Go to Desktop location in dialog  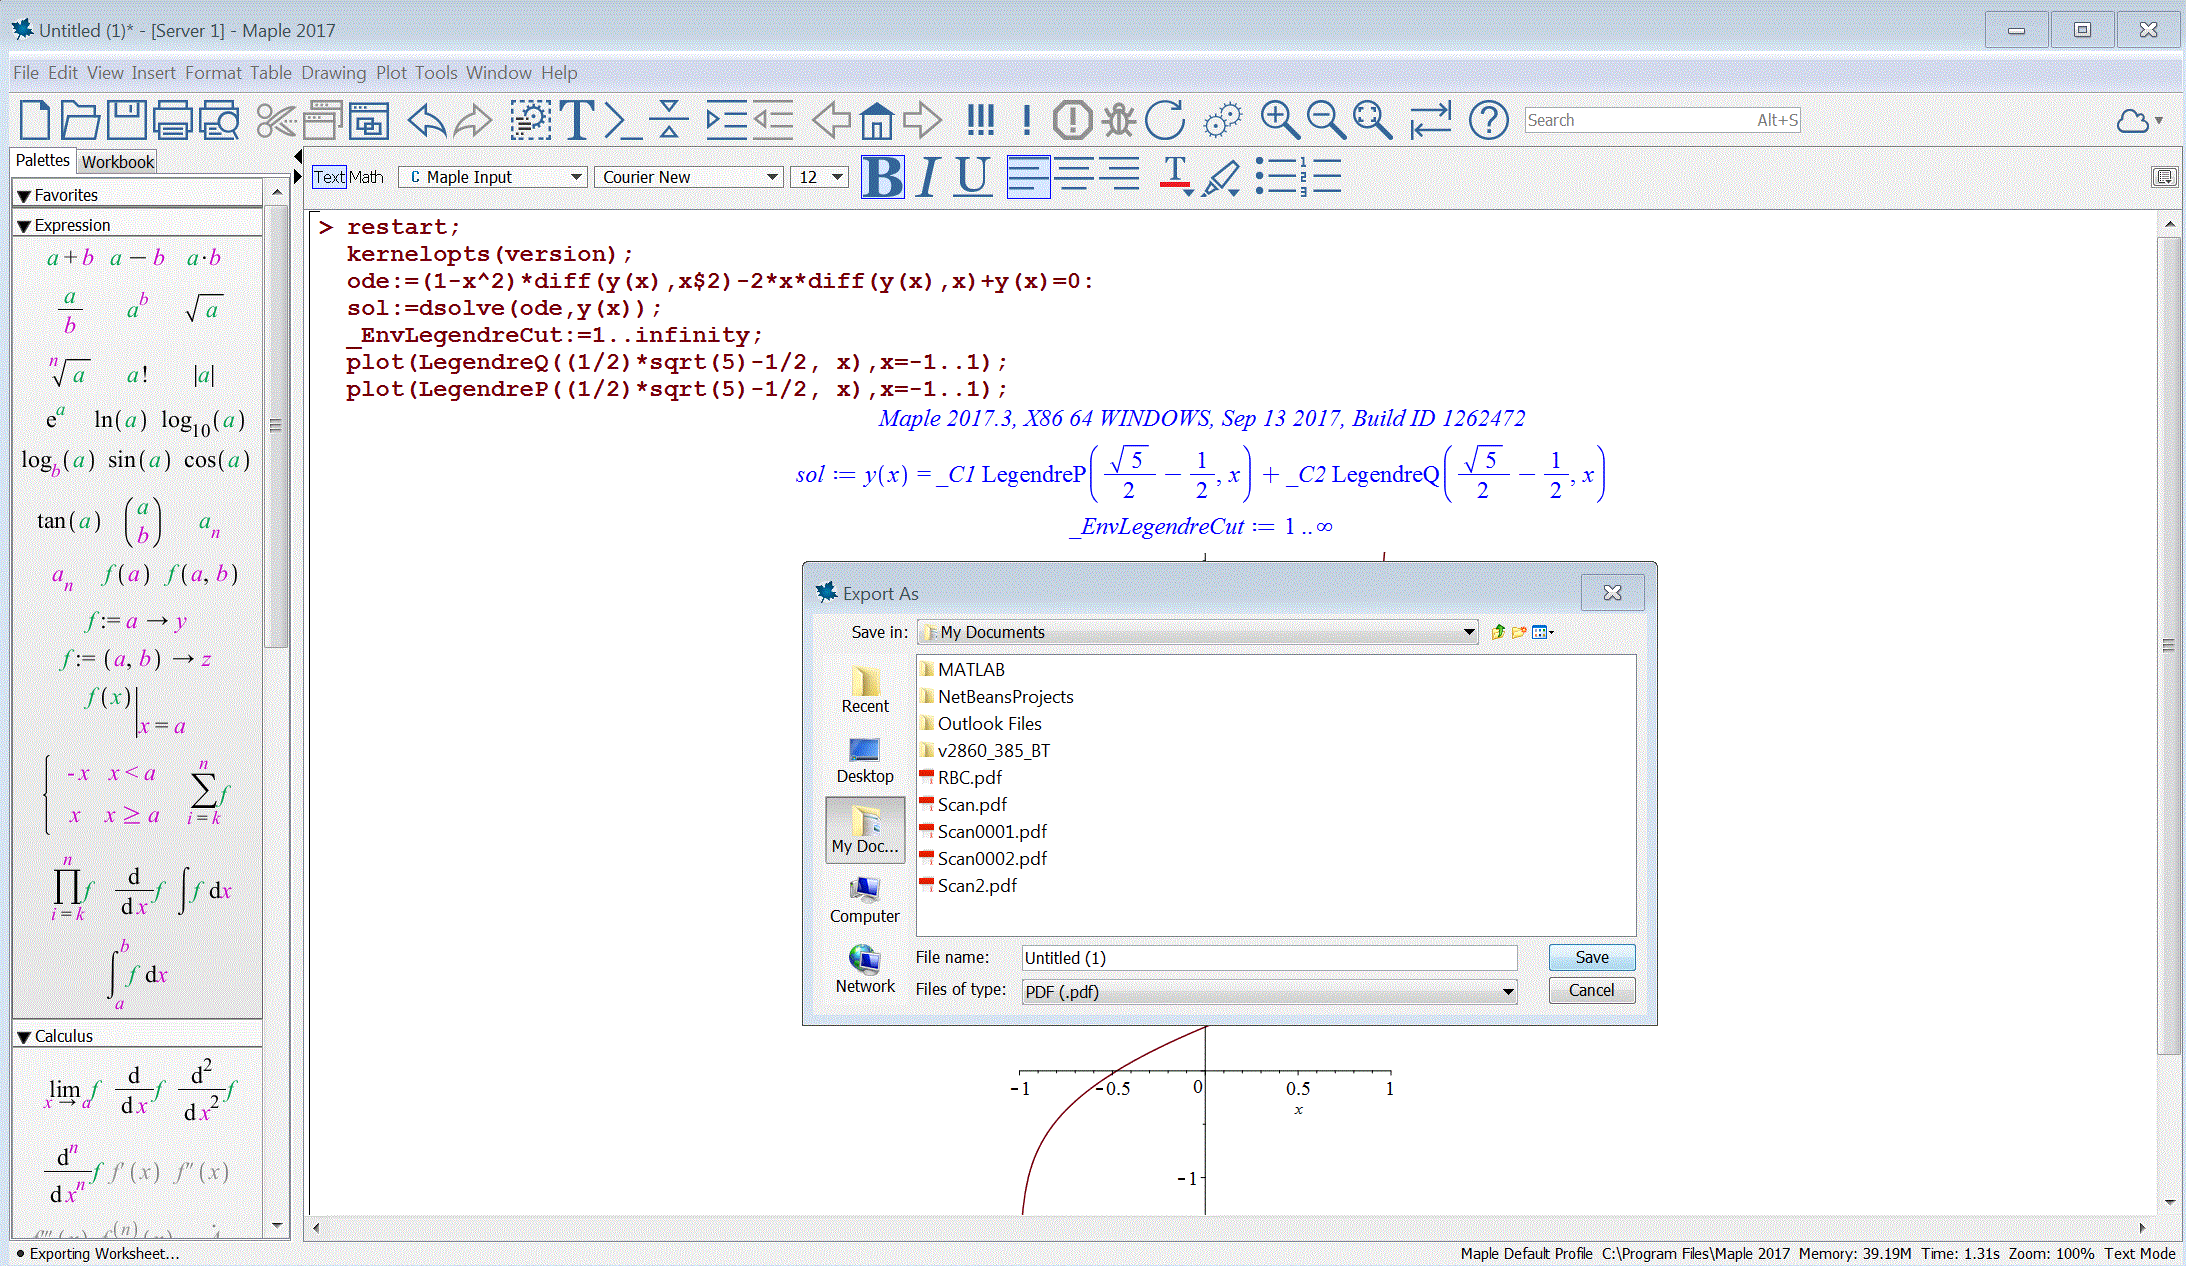[865, 760]
